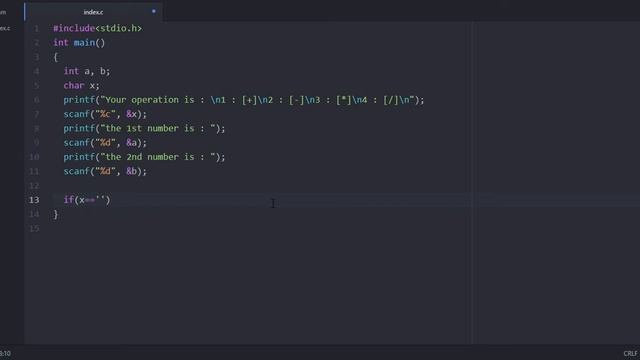Click the unsaved-changes dot on index.c tab
The image size is (640, 360).
pos(154,11)
